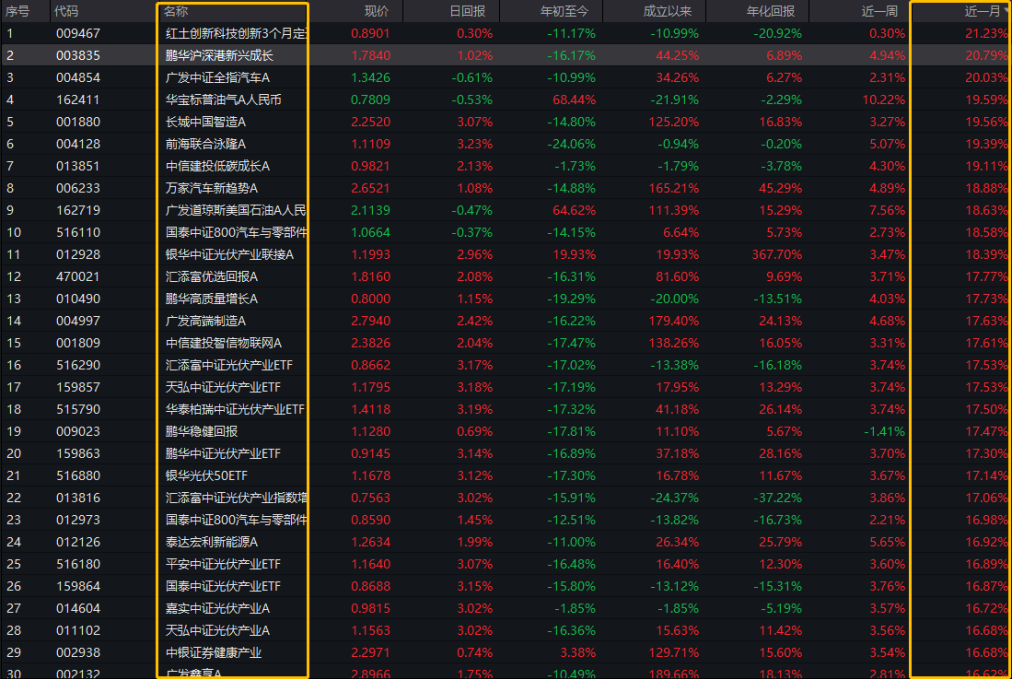Sort the table by 现价 column

(x=376, y=11)
